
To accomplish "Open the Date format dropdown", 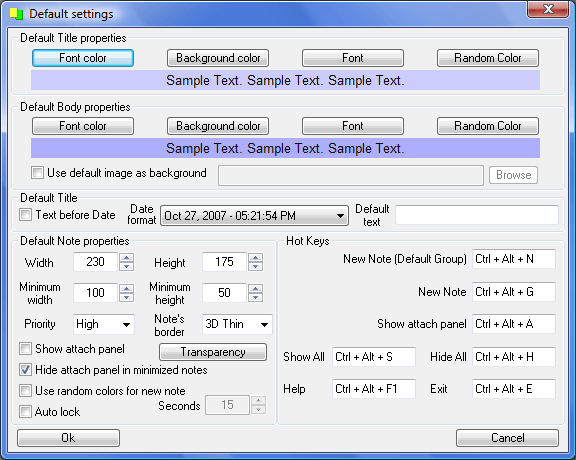I will 254,216.
